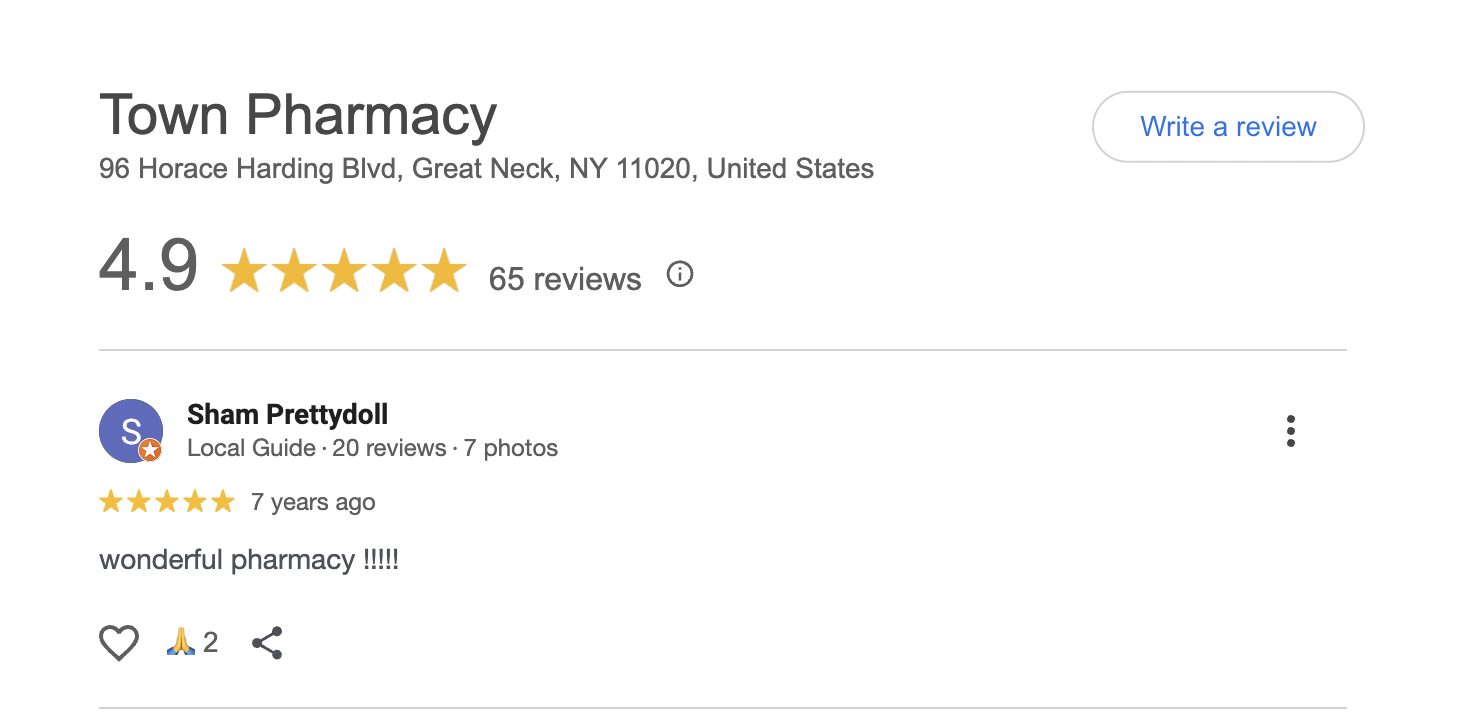This screenshot has height=720, width=1462.
Task: Like the review with the heart icon
Action: click(119, 642)
